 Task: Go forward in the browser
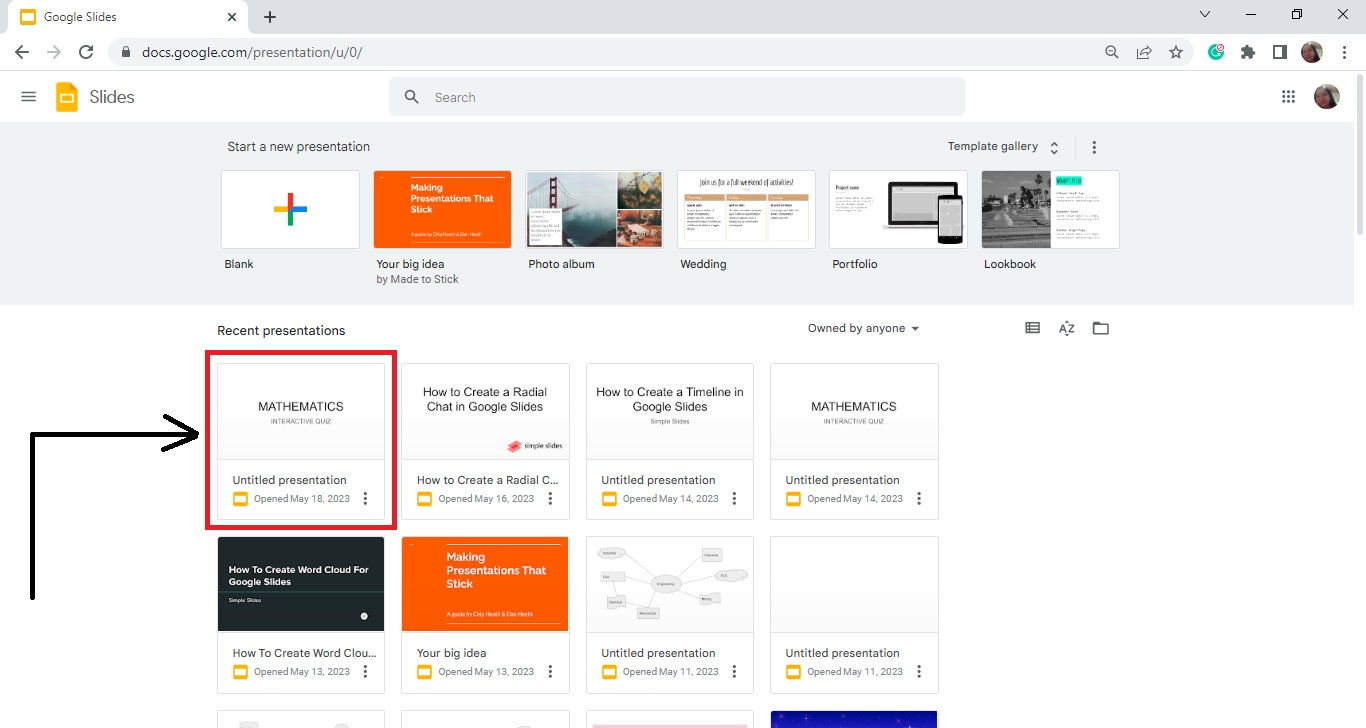(x=54, y=52)
